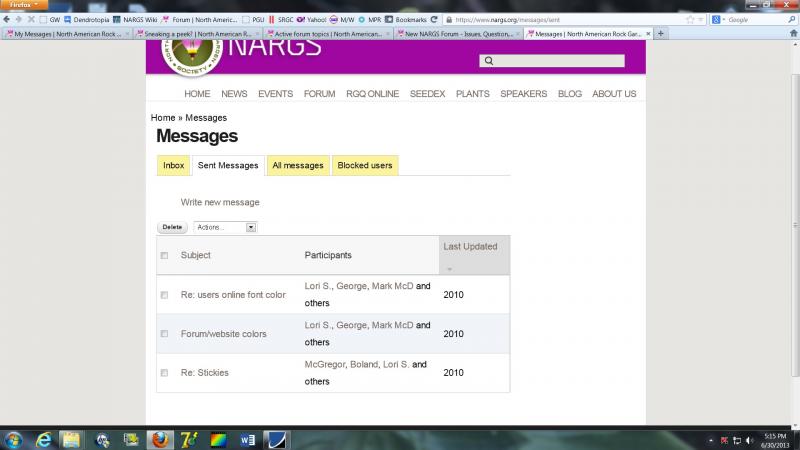Open Windows Explorer folder in taskbar

[72, 438]
